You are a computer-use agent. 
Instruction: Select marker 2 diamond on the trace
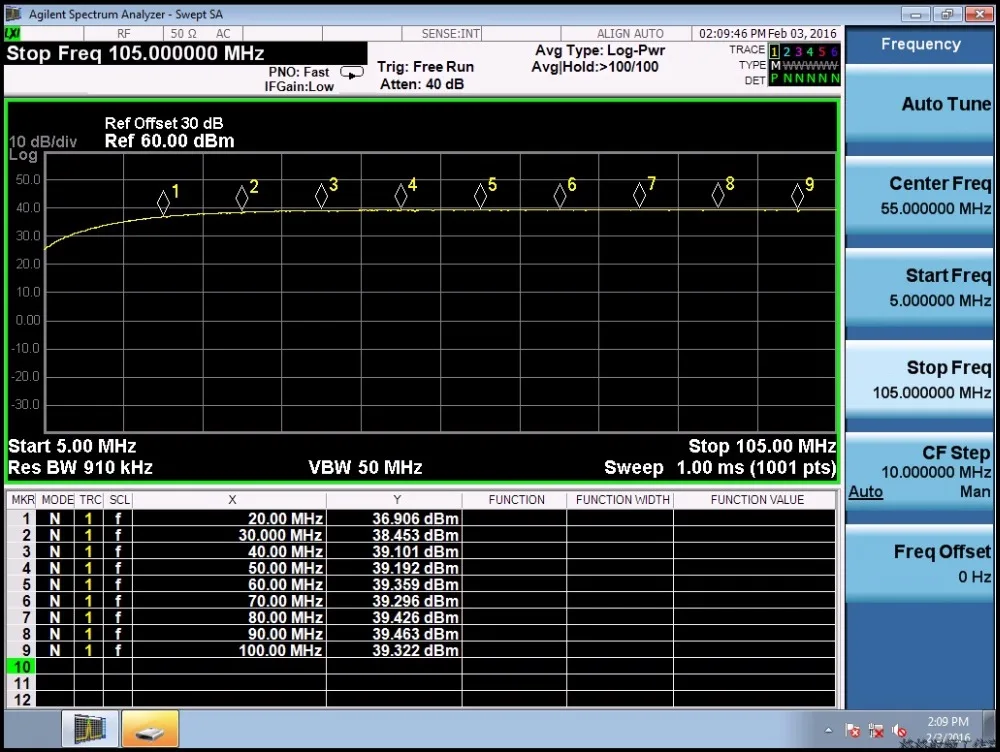(242, 198)
